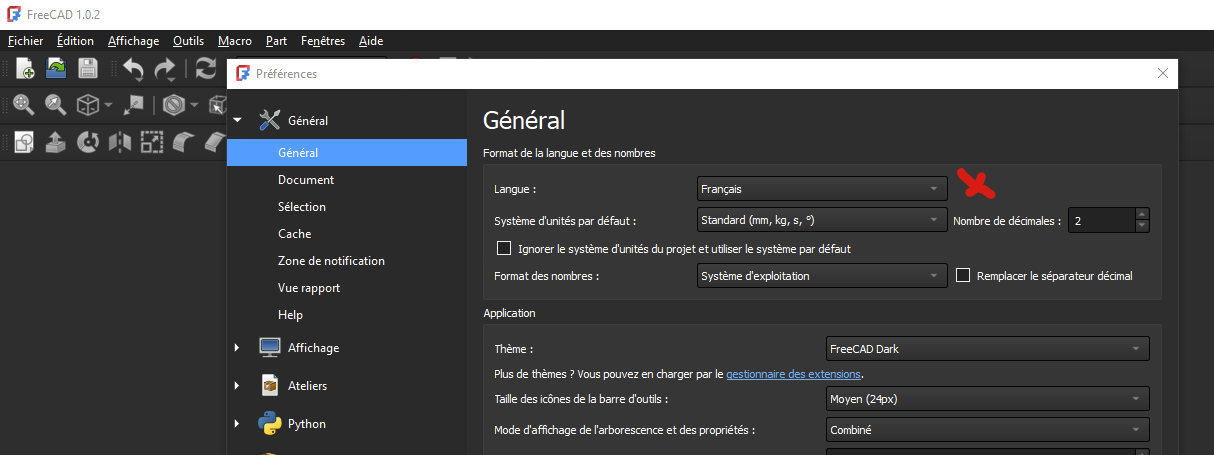Image resolution: width=1214 pixels, height=455 pixels.
Task: Click the Revolve tool icon
Action: point(88,142)
